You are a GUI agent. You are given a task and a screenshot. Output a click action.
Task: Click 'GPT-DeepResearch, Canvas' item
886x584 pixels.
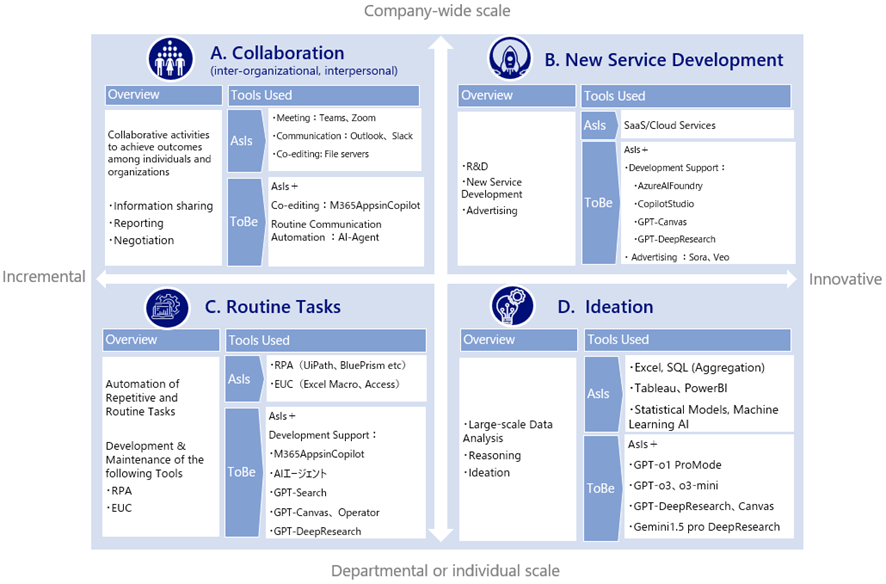[701, 507]
